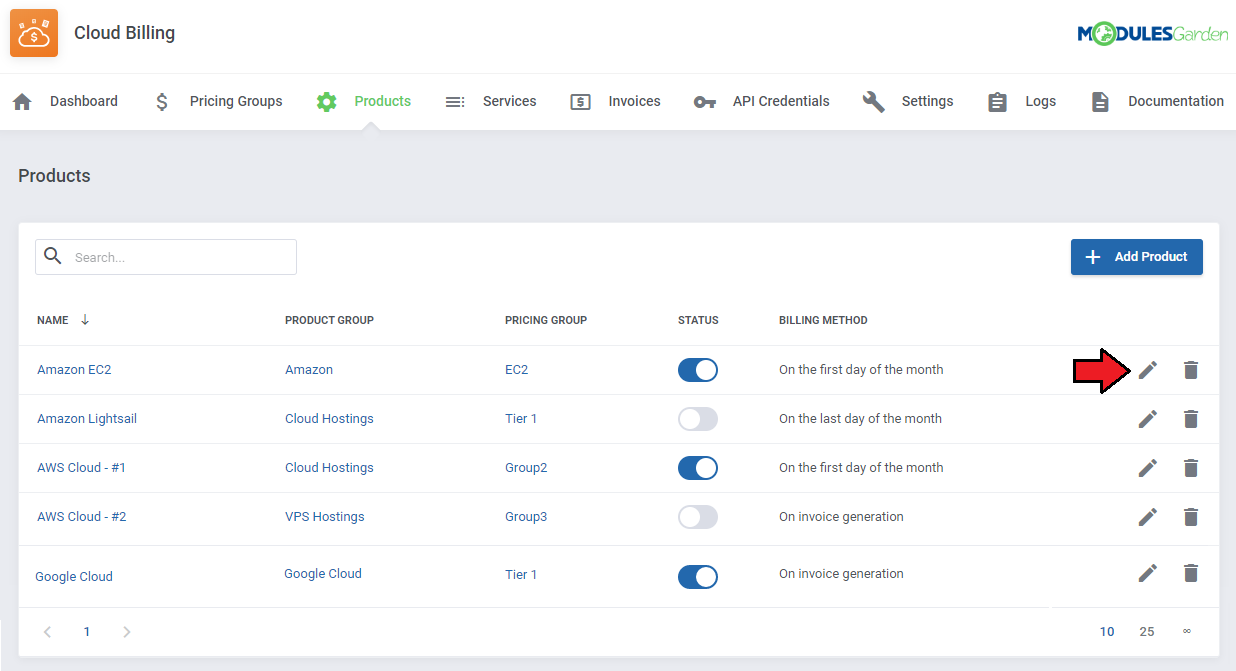Go to the next page arrow
The width and height of the screenshot is (1236, 671).
point(126,632)
